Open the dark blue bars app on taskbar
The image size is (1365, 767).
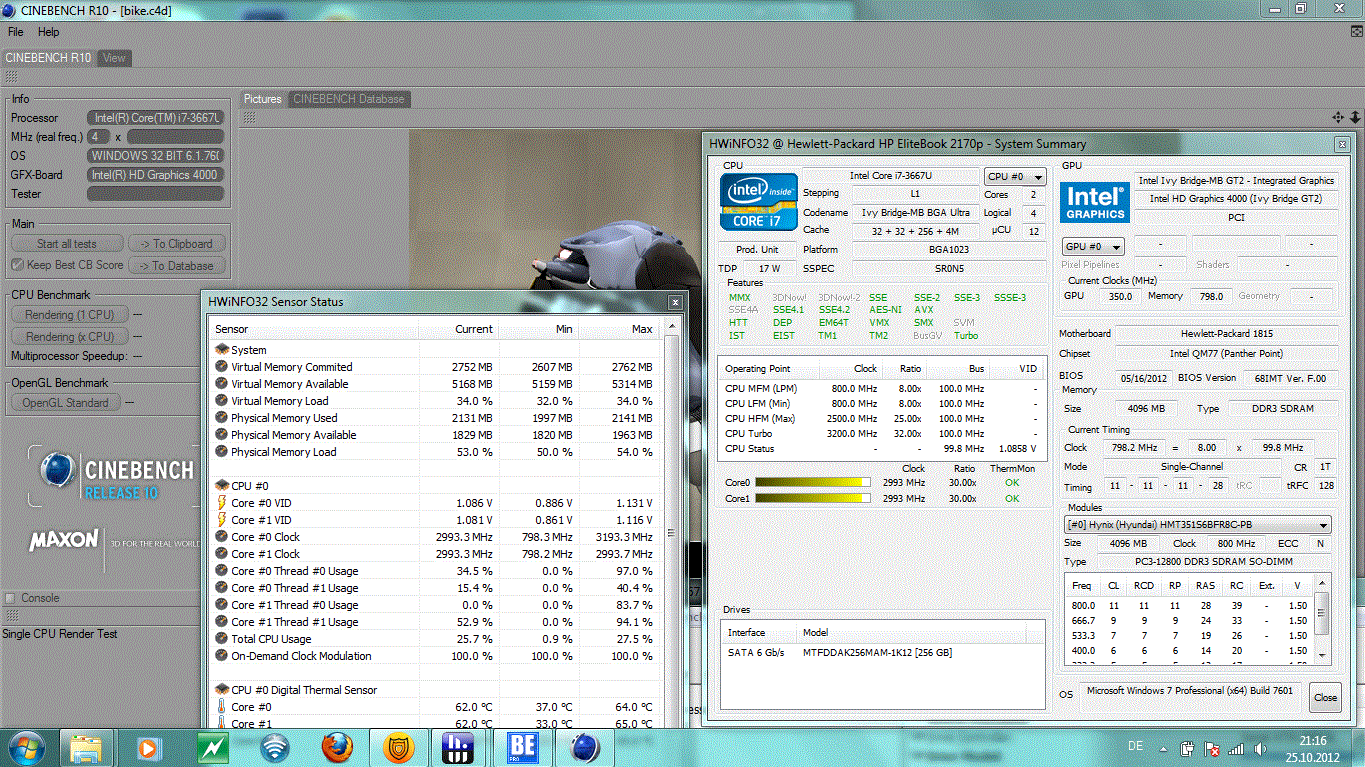click(x=457, y=747)
